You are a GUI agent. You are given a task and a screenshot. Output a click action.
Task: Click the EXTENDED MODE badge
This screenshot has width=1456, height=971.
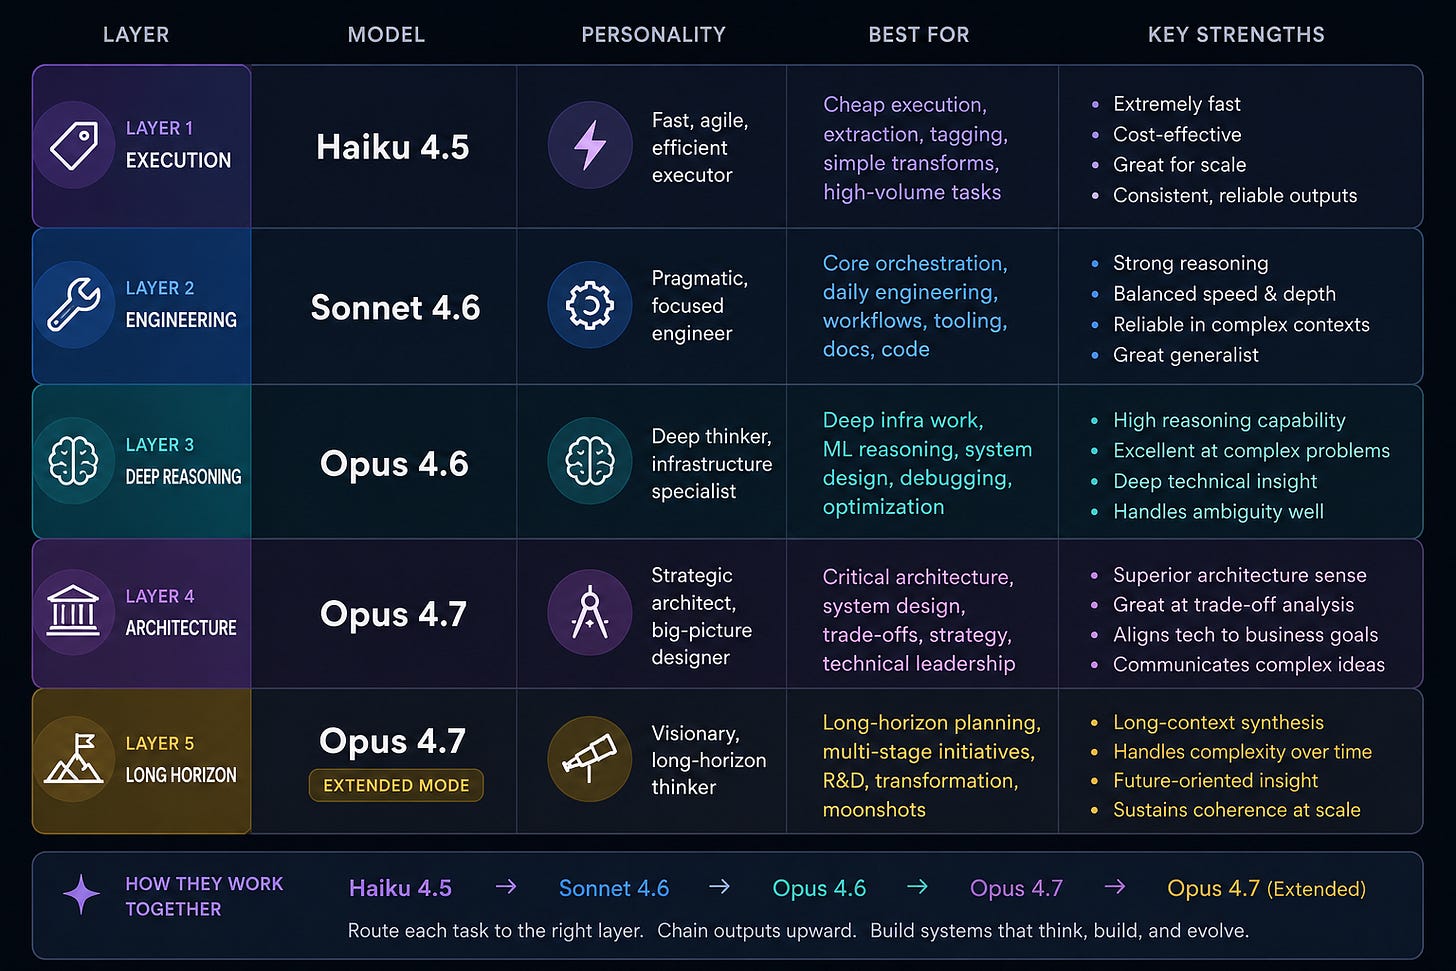click(396, 785)
